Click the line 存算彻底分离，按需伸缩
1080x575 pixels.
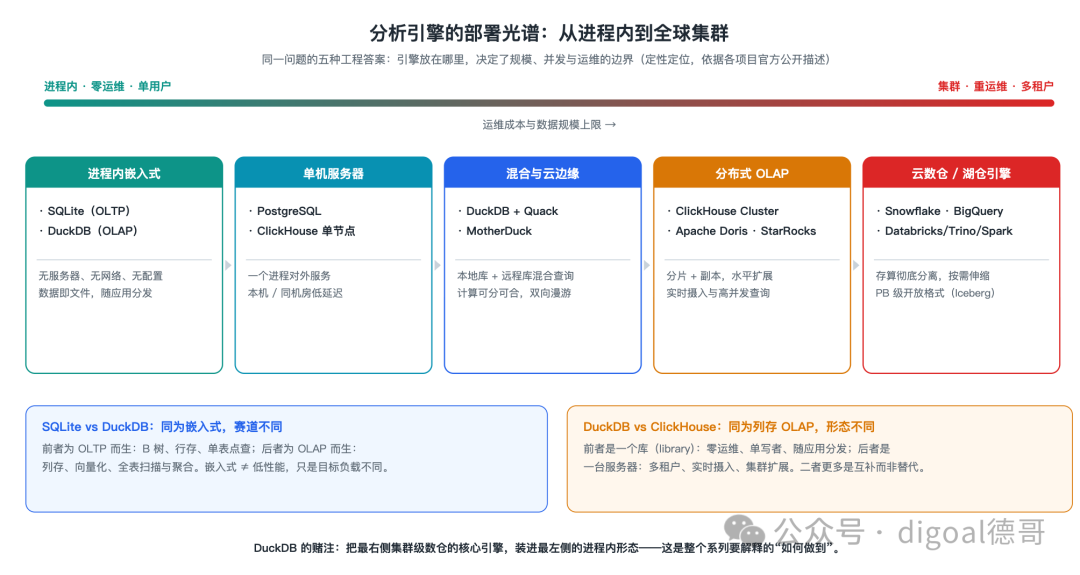pos(933,275)
